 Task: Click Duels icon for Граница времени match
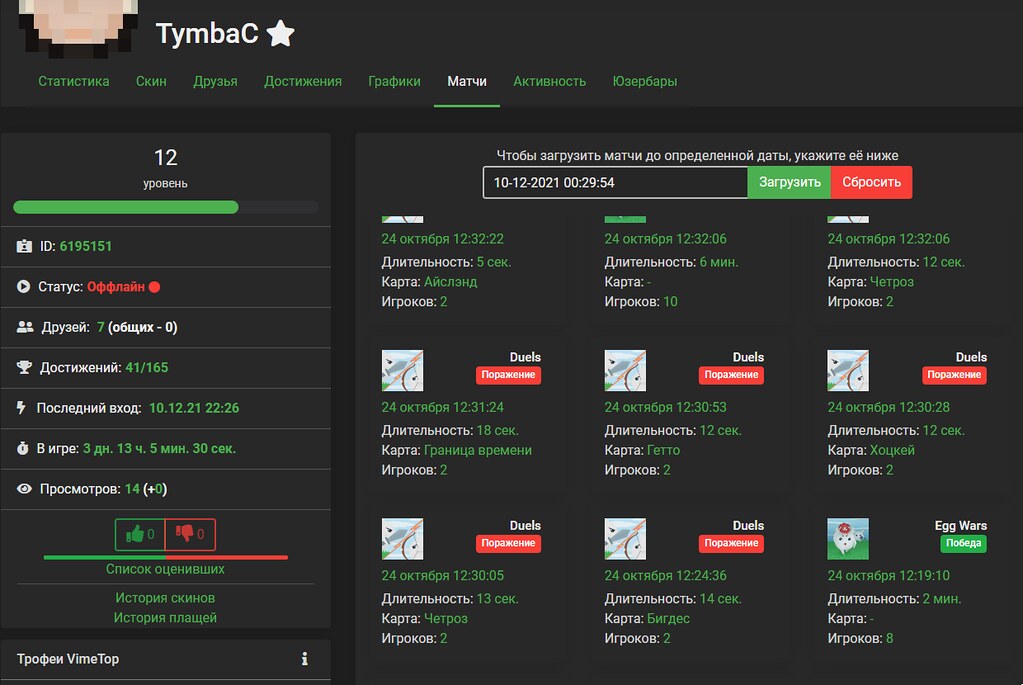click(x=402, y=370)
